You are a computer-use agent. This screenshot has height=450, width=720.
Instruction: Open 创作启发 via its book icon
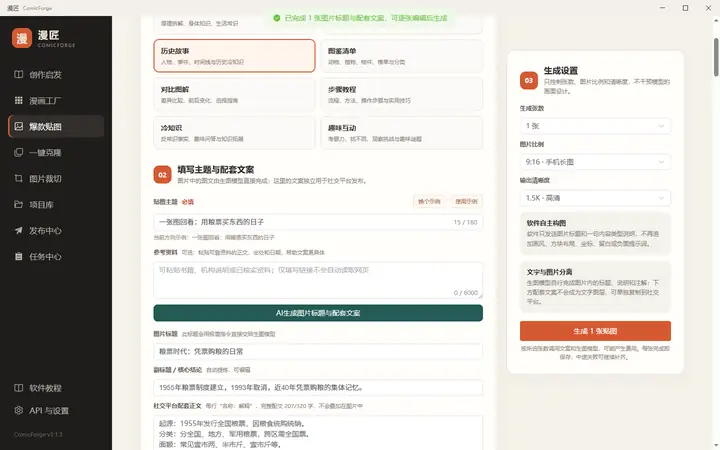click(x=18, y=74)
